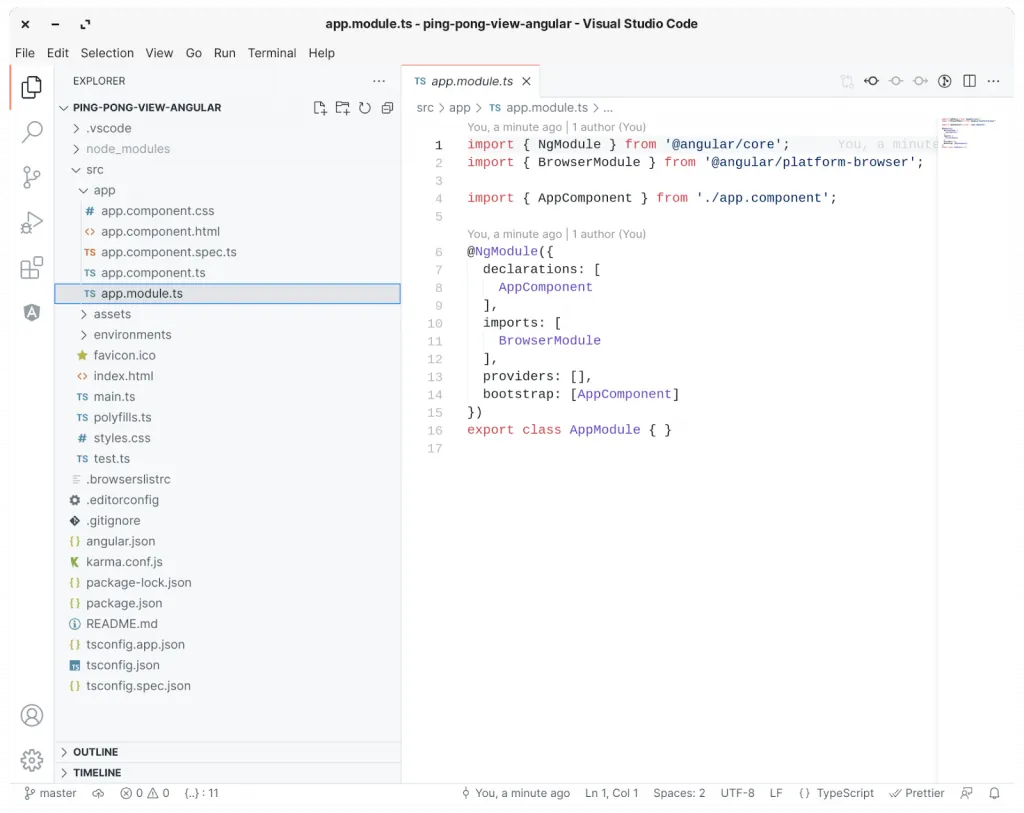Open the Search view icon
This screenshot has height=813, width=1024.
pyautogui.click(x=31, y=132)
